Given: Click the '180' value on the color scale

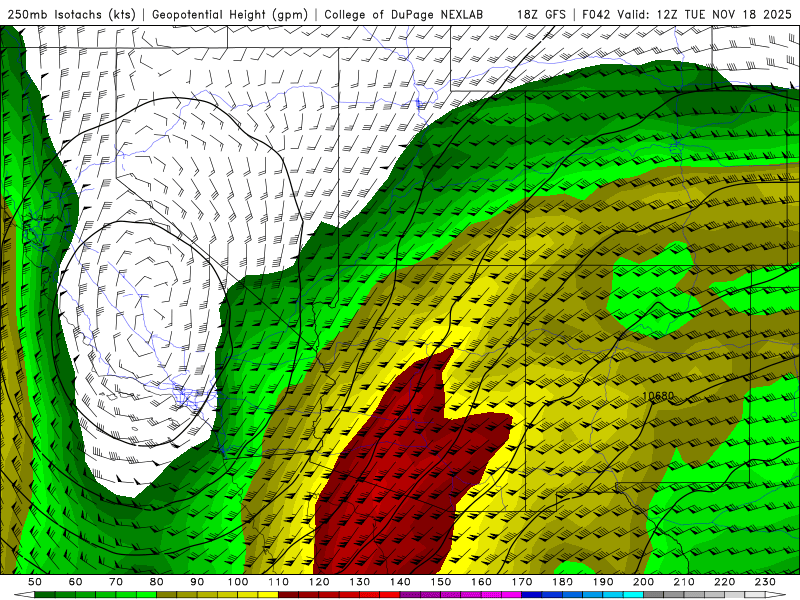Looking at the screenshot, I should click(562, 582).
